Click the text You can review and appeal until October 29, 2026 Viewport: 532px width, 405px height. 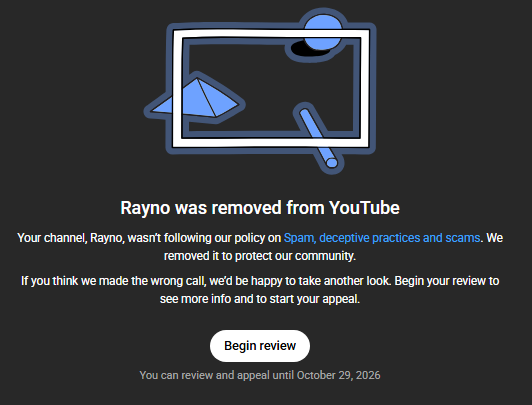(260, 375)
